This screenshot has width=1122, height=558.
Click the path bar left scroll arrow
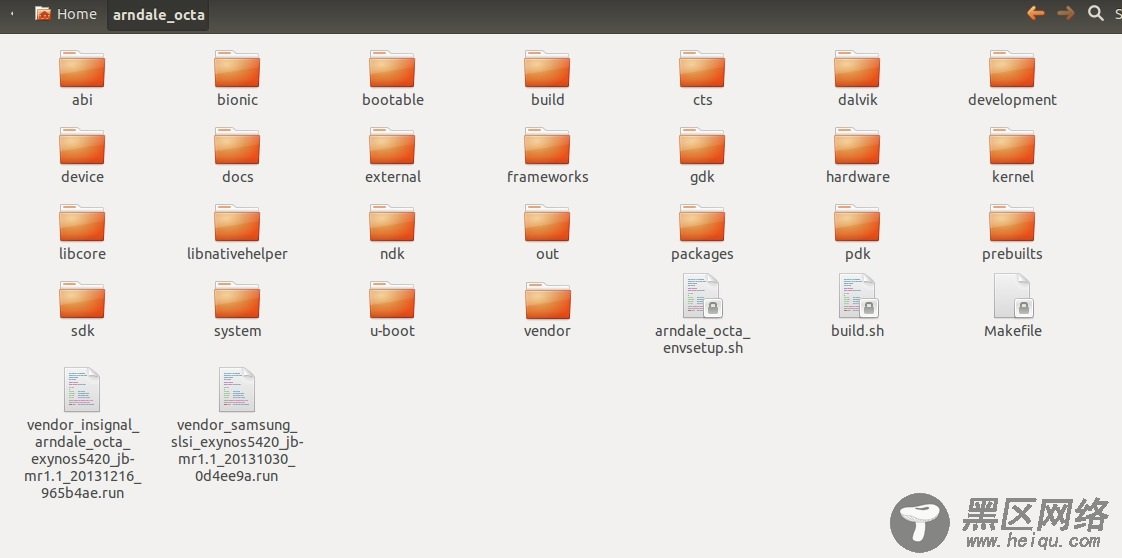(12, 14)
